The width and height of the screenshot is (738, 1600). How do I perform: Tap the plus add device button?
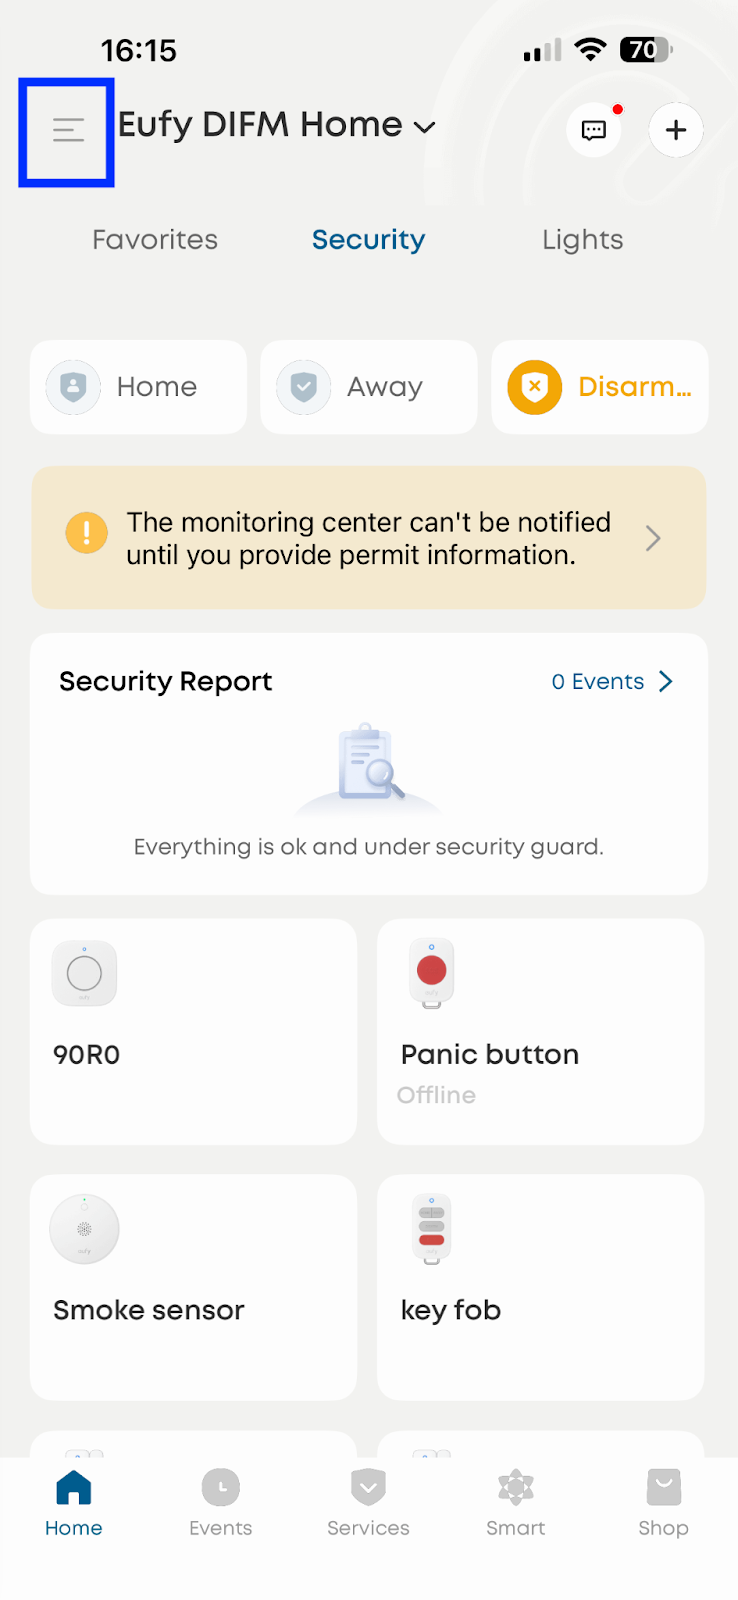676,130
